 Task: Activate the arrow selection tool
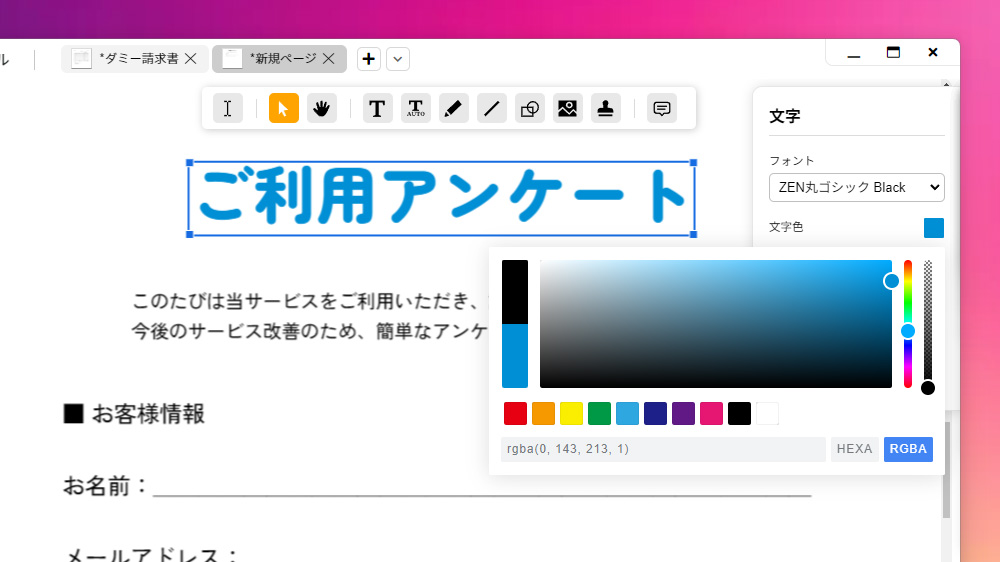click(284, 108)
